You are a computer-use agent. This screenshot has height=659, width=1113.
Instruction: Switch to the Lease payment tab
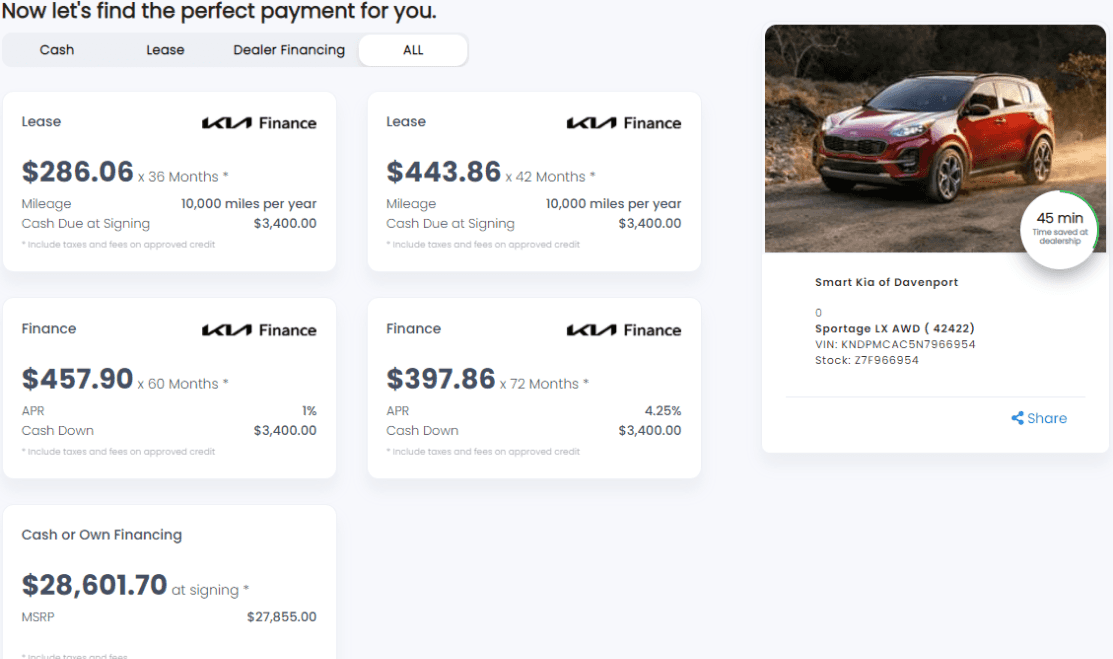(x=165, y=50)
